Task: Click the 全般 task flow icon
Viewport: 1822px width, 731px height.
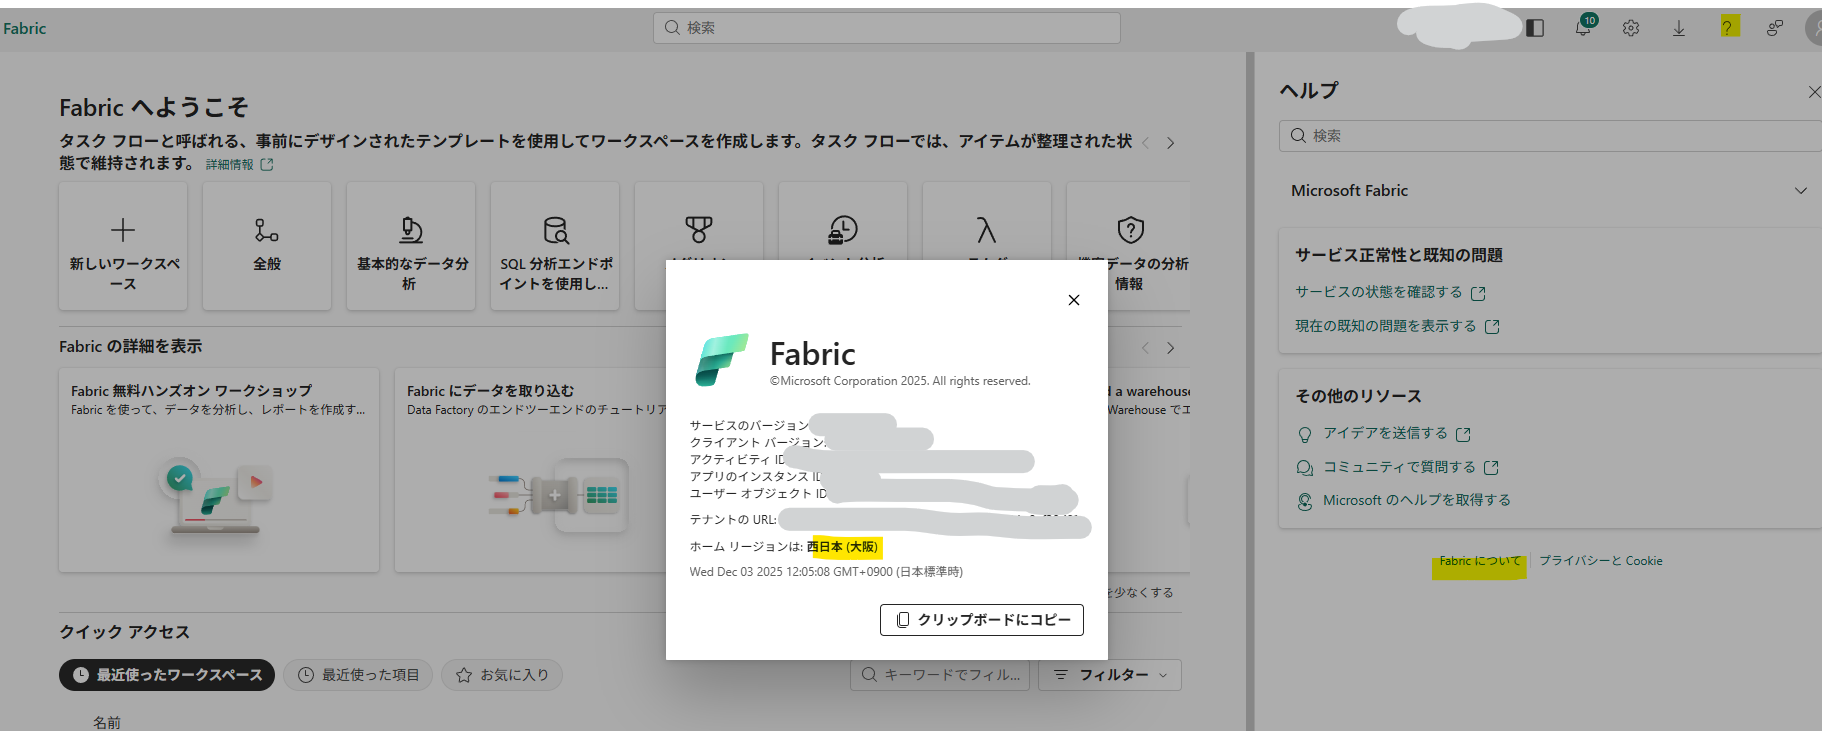Action: (267, 230)
